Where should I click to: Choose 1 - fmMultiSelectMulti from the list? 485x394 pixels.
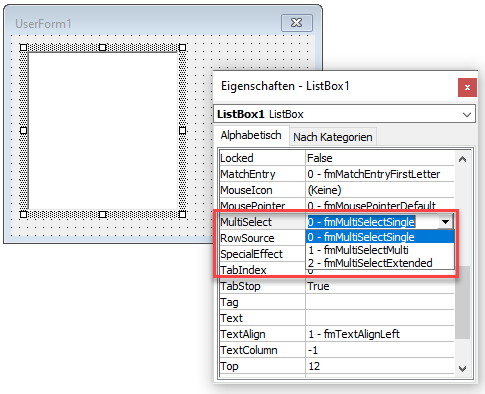point(380,250)
